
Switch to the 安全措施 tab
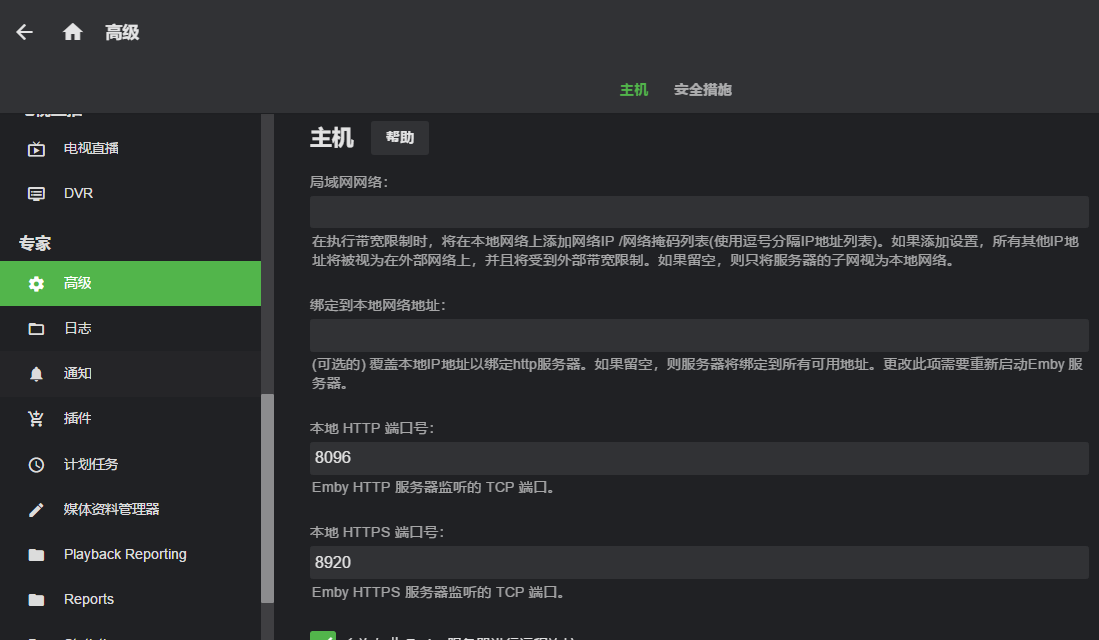pos(702,90)
